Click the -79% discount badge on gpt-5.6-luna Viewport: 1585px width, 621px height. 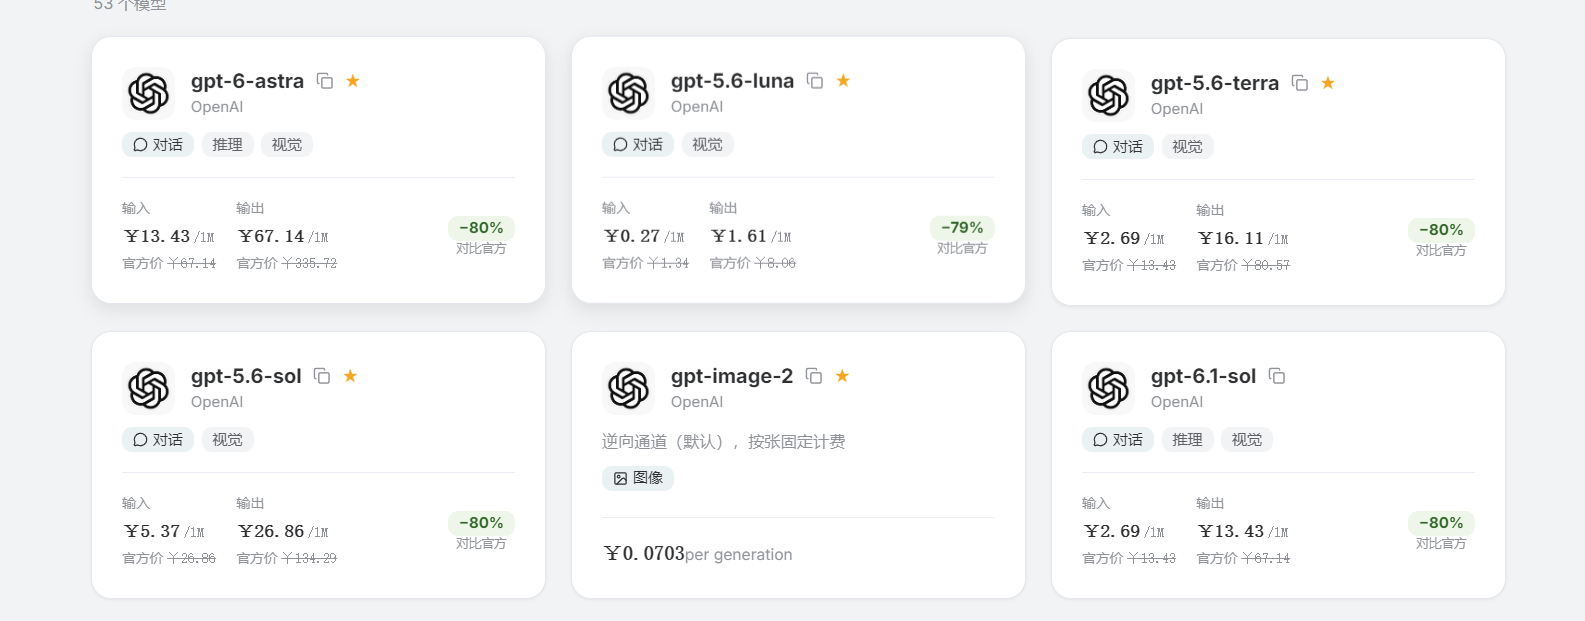tap(962, 228)
